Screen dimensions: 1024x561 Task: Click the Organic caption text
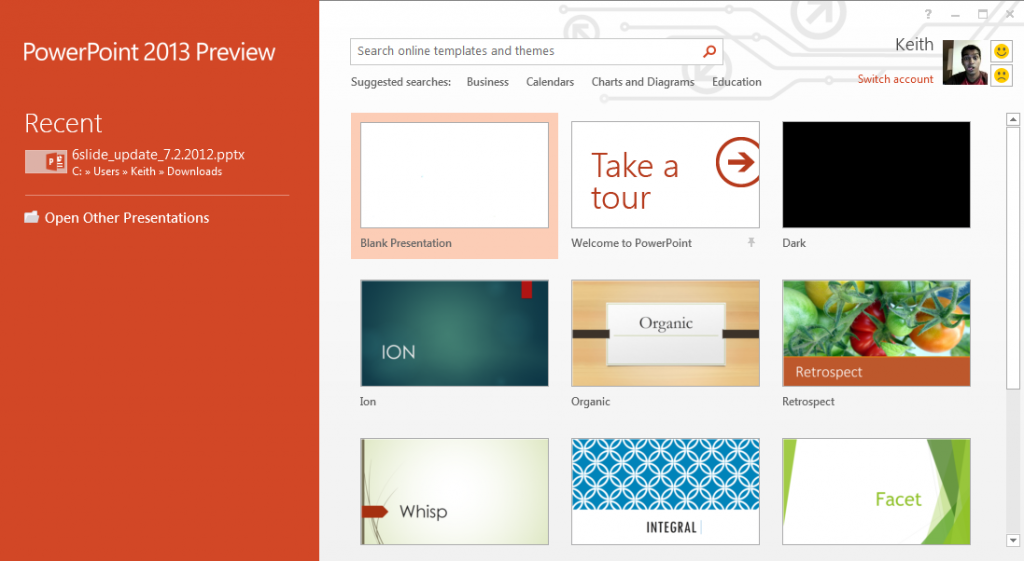coord(590,402)
